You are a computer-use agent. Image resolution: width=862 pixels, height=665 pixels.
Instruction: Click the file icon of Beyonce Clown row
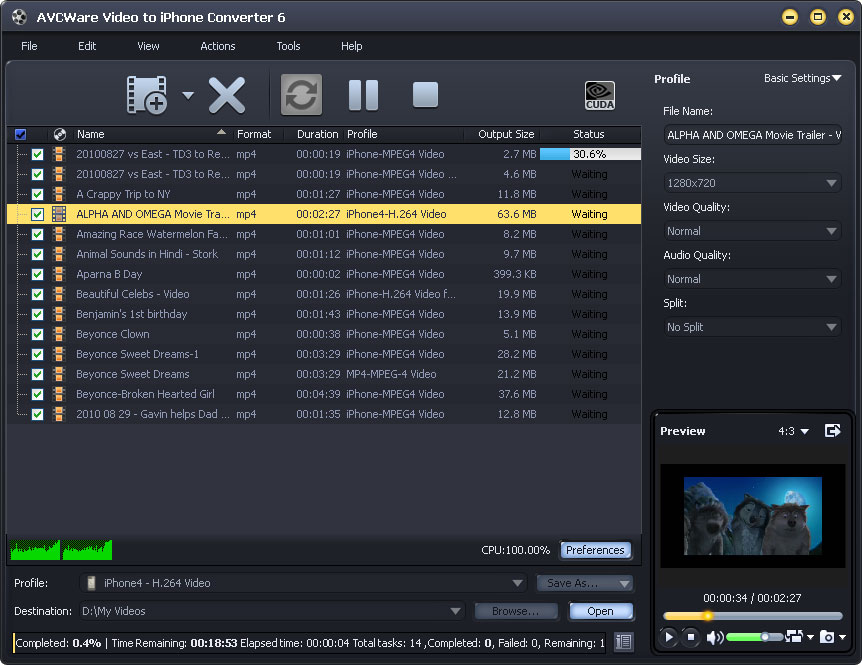(59, 334)
